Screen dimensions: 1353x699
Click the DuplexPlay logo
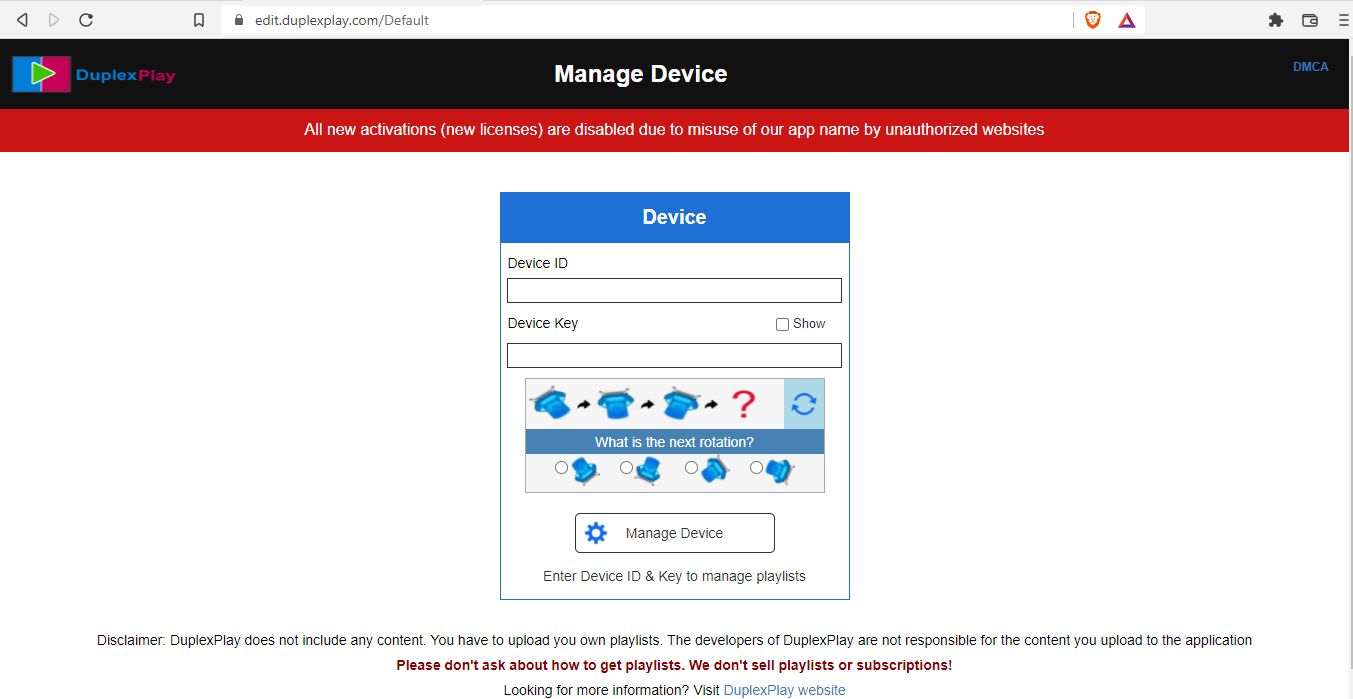pos(94,74)
